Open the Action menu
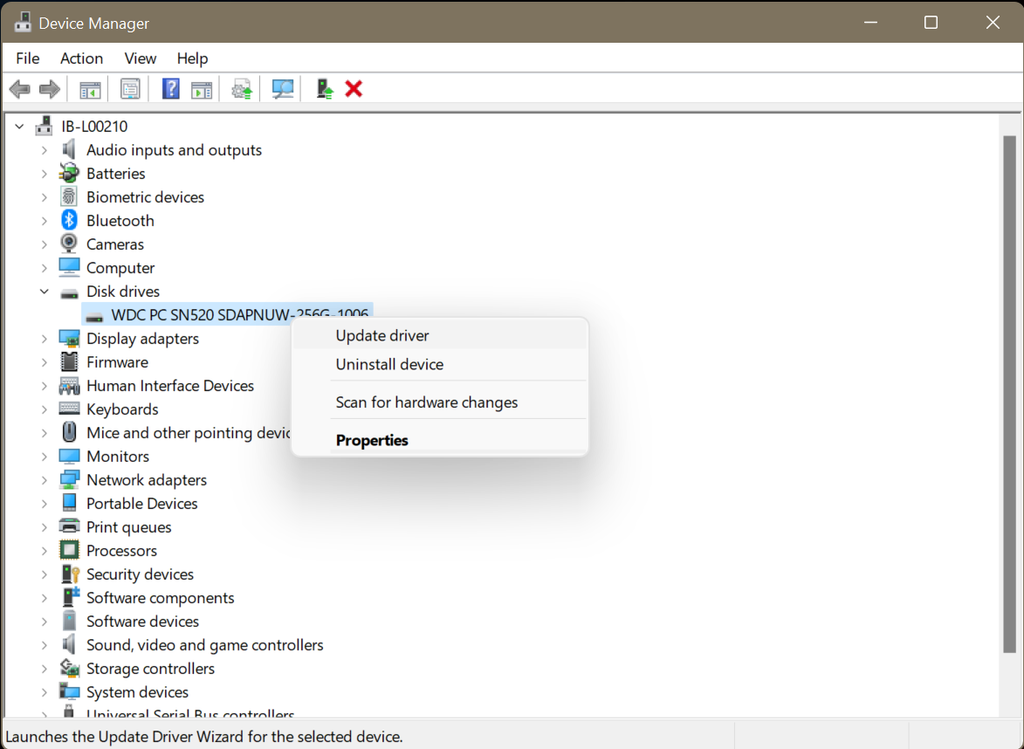1024x749 pixels. tap(82, 58)
